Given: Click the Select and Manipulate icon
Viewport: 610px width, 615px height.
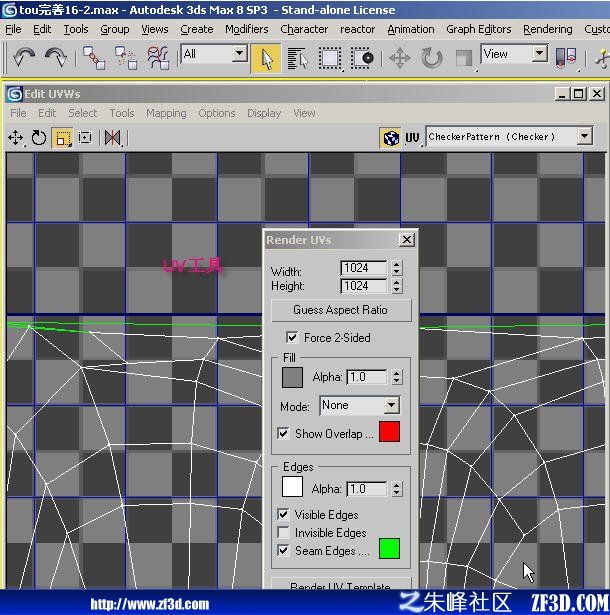Looking at the screenshot, I should click(602, 59).
